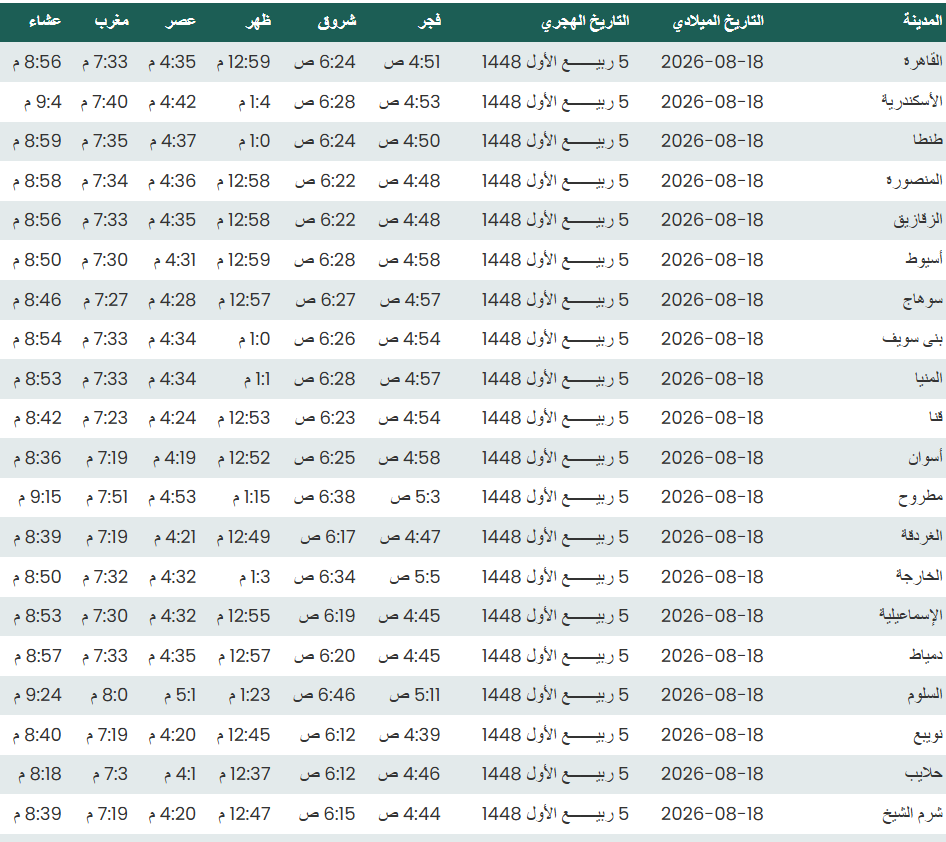
Task: Click Aswan's isha time 8:36 م
Action: [x=37, y=458]
